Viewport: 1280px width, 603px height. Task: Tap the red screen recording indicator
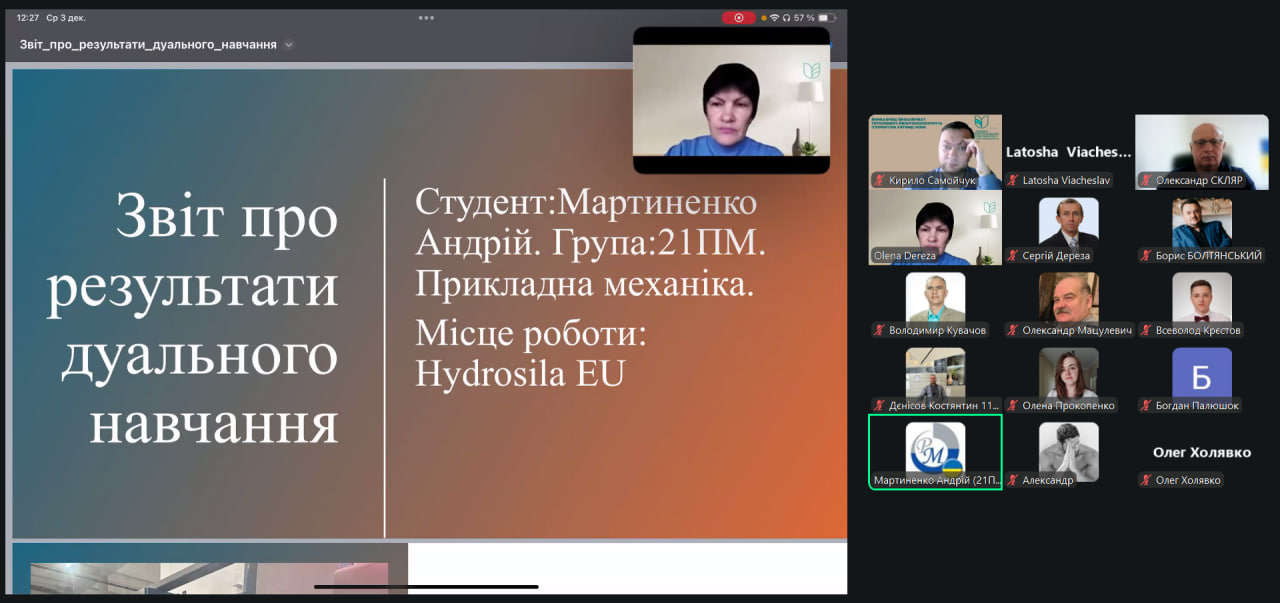pos(739,17)
